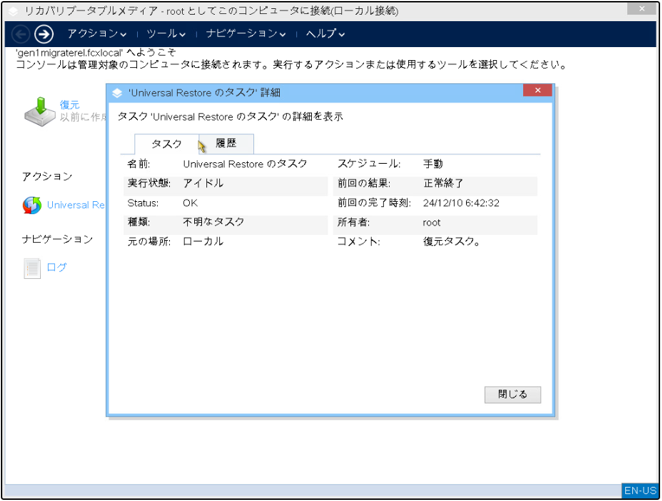Screen dimensions: 662x501
Task: Click the type value '不明なタスク'
Action: pyautogui.click(x=213, y=222)
